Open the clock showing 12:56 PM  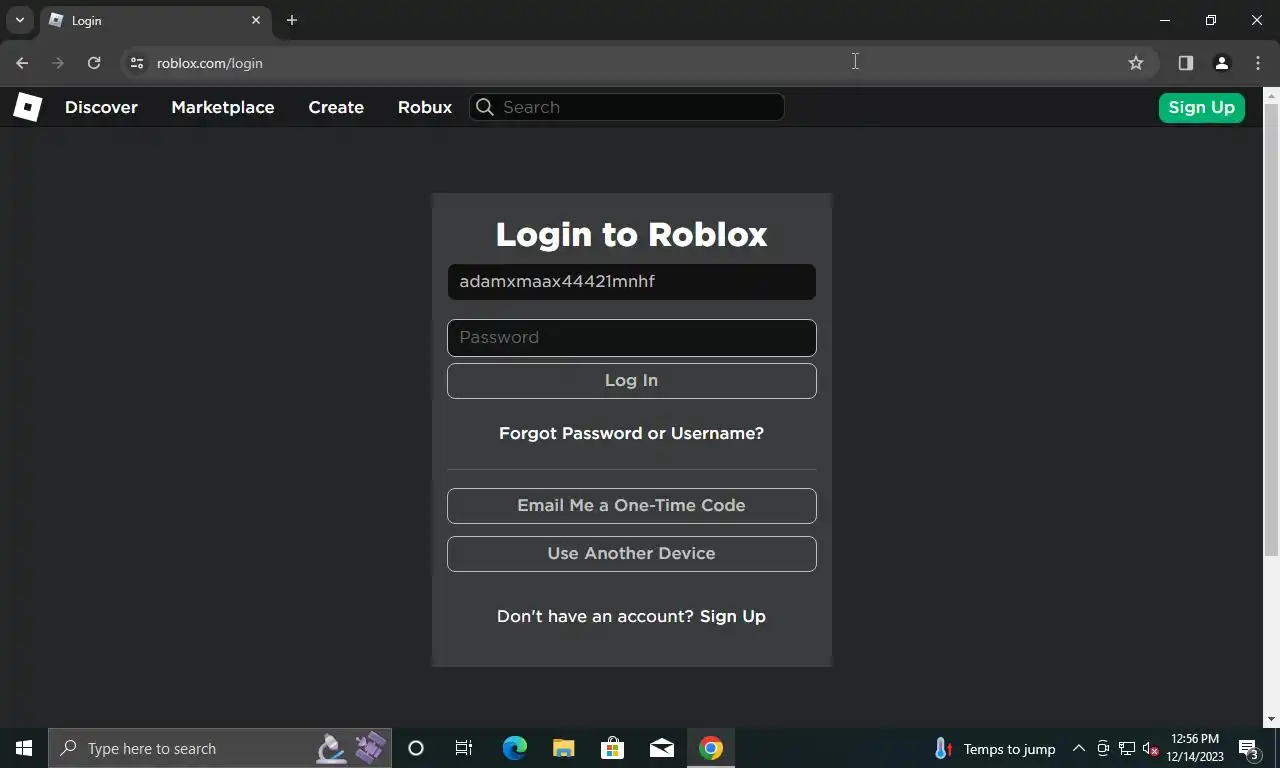point(1194,748)
